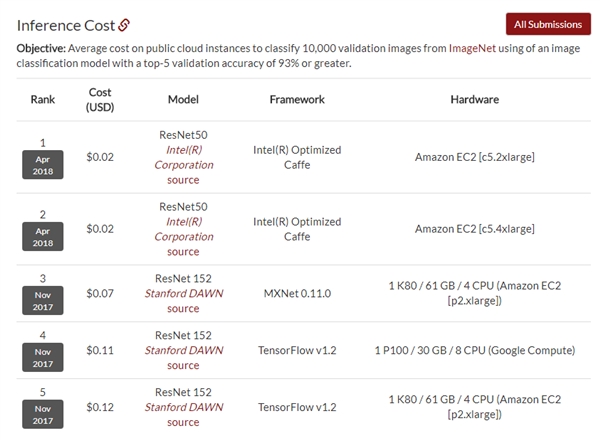This screenshot has width=600, height=440.
Task: Click source link for MXNet ResNet 152
Action: (183, 309)
